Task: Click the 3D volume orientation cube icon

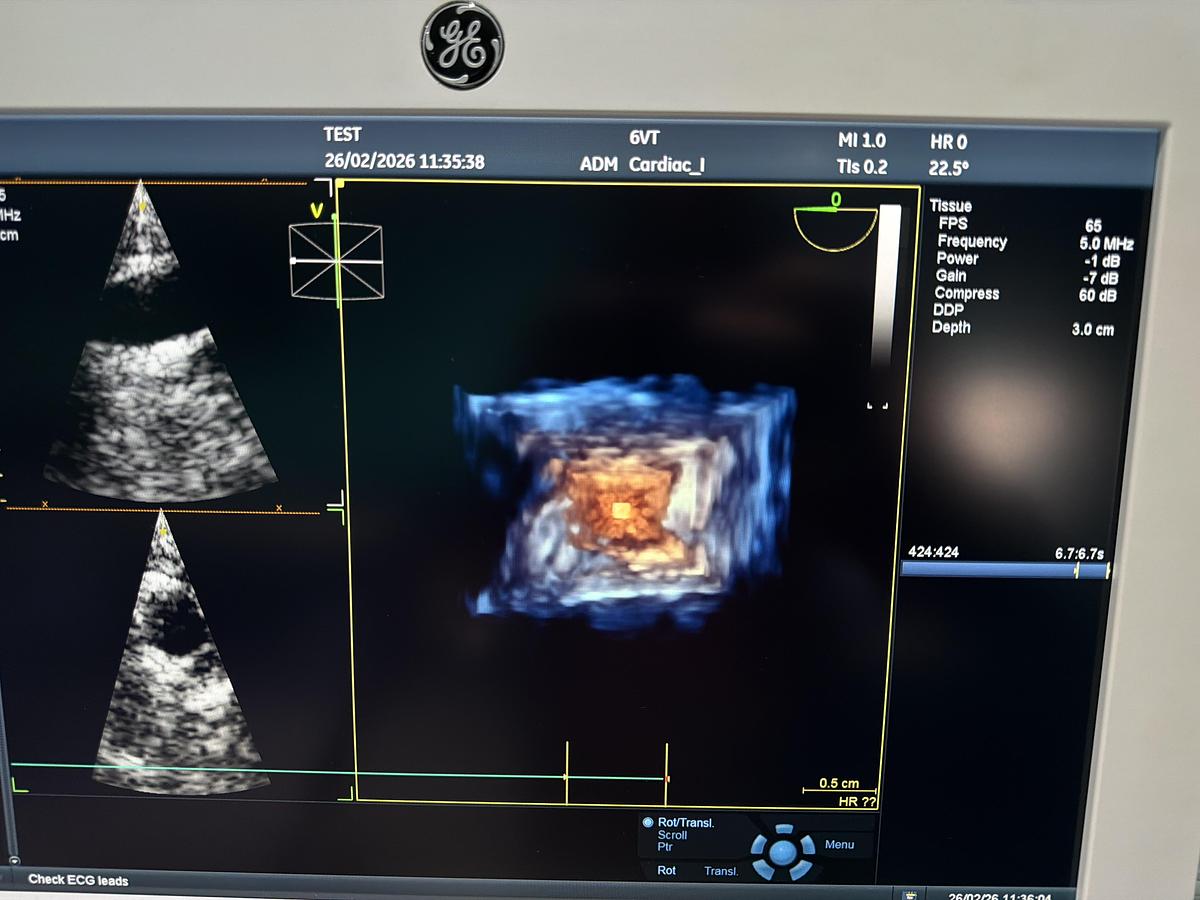Action: [x=336, y=261]
